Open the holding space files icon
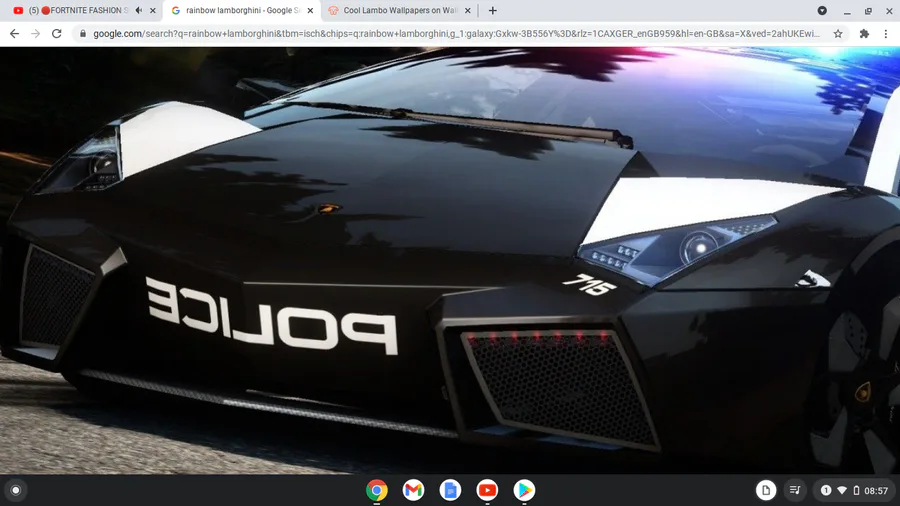Image resolution: width=900 pixels, height=506 pixels. 766,490
